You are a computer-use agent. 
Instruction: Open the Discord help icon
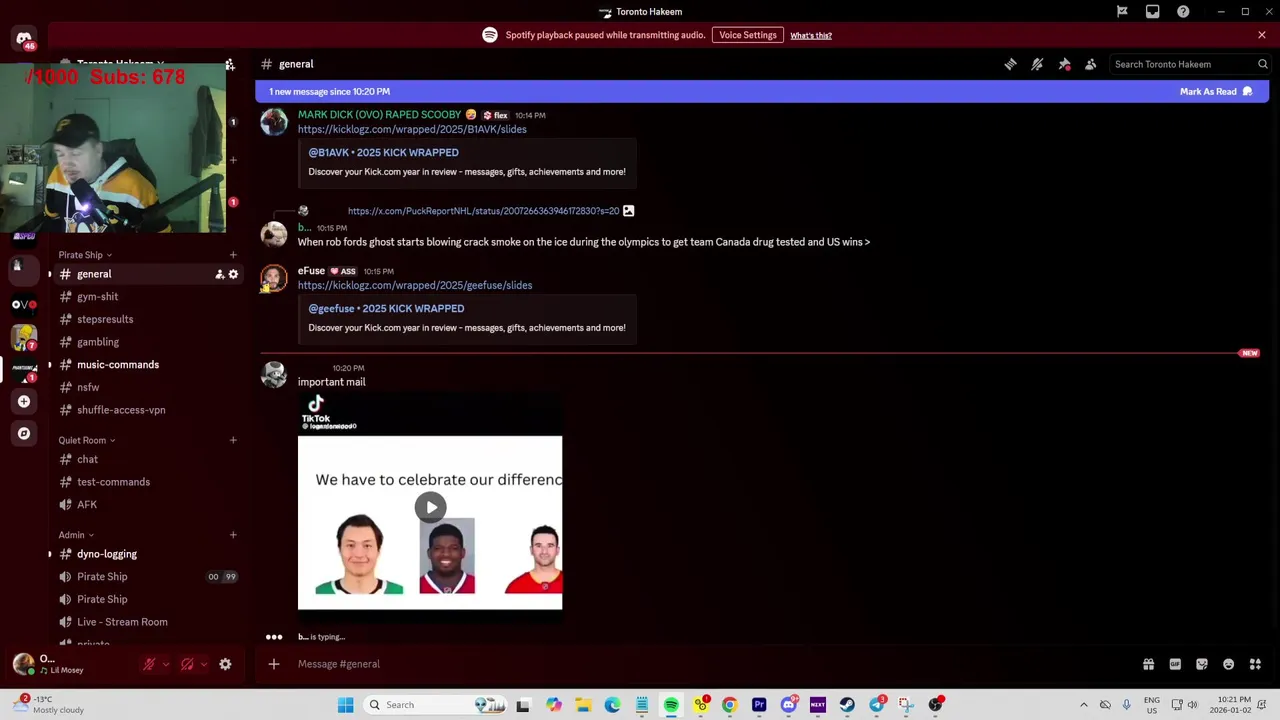(1183, 12)
